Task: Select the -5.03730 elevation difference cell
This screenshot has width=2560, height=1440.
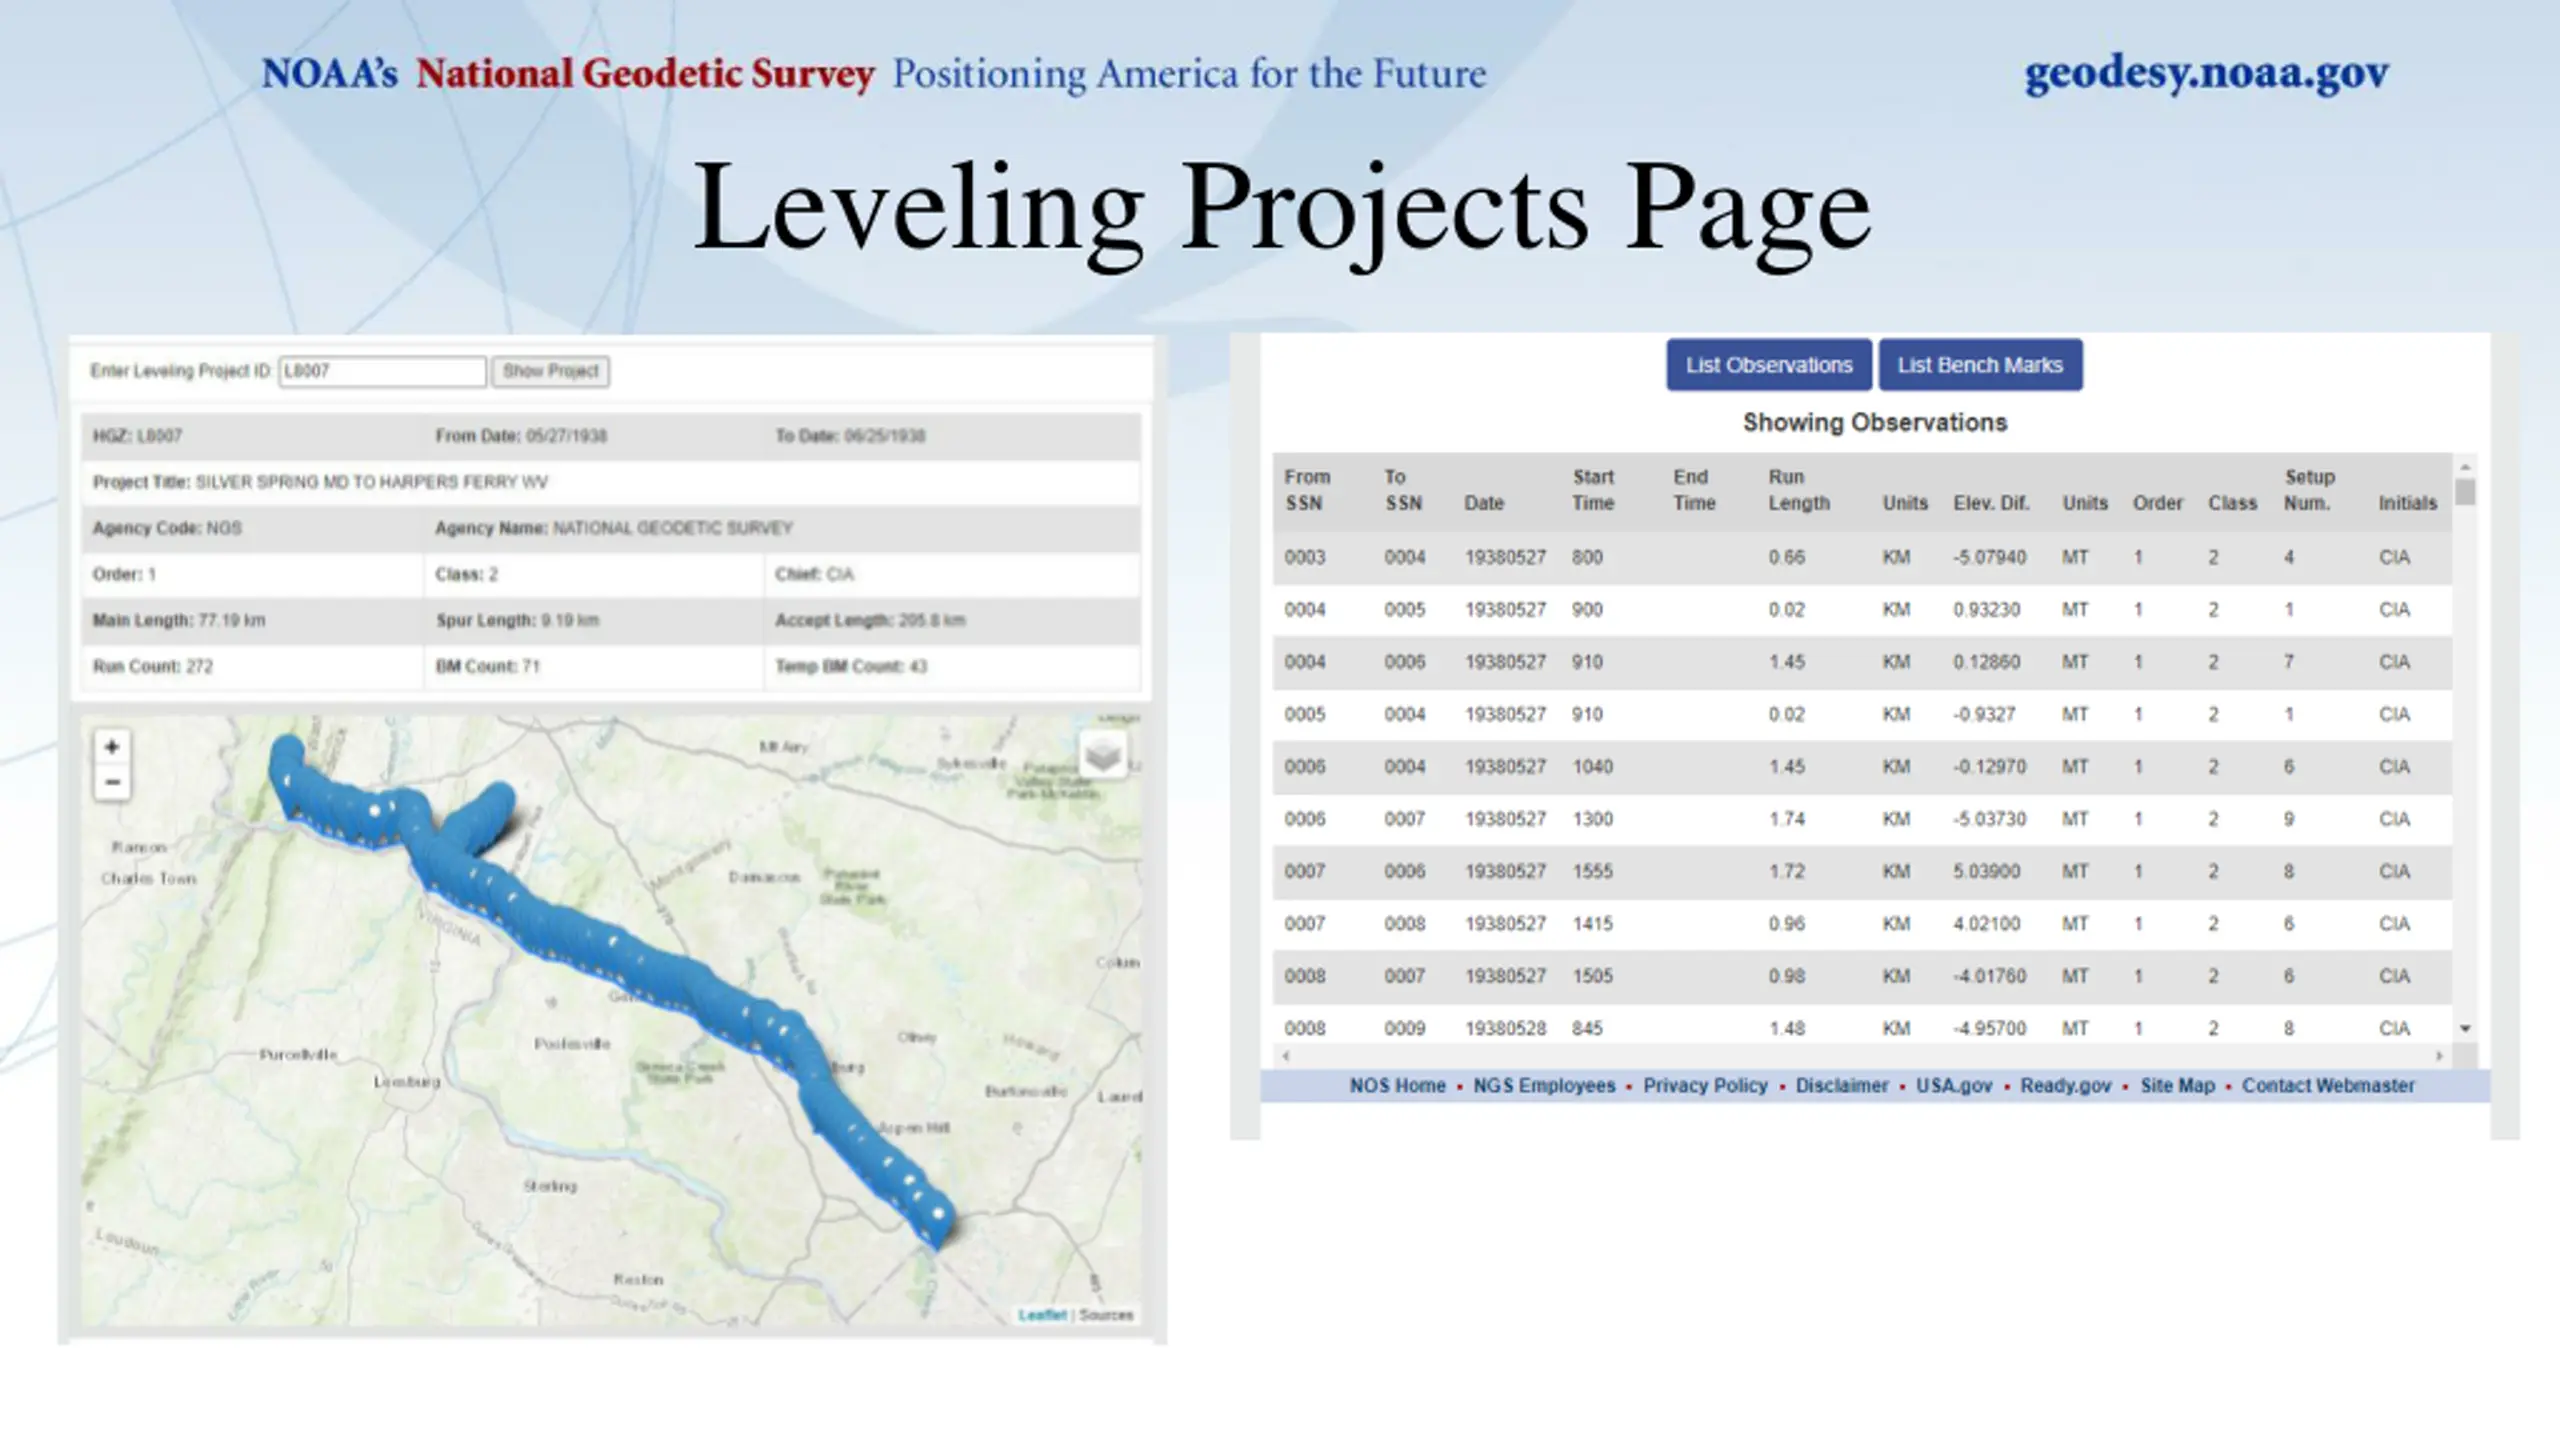Action: coord(1989,819)
